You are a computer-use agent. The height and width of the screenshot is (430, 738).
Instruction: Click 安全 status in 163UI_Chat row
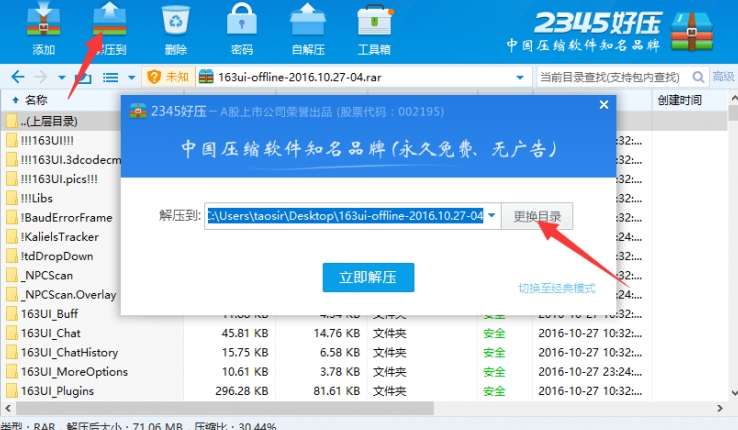(494, 334)
